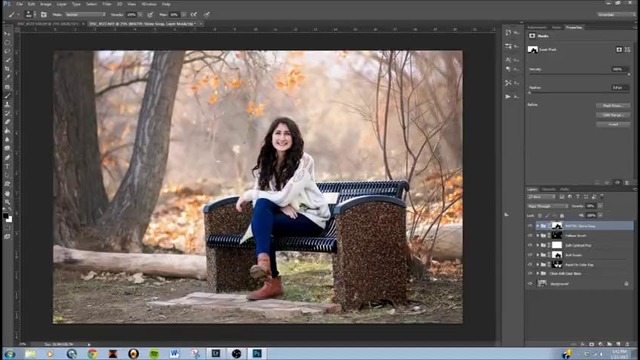
Task: Click the Invert button in Properties
Action: coord(613,124)
